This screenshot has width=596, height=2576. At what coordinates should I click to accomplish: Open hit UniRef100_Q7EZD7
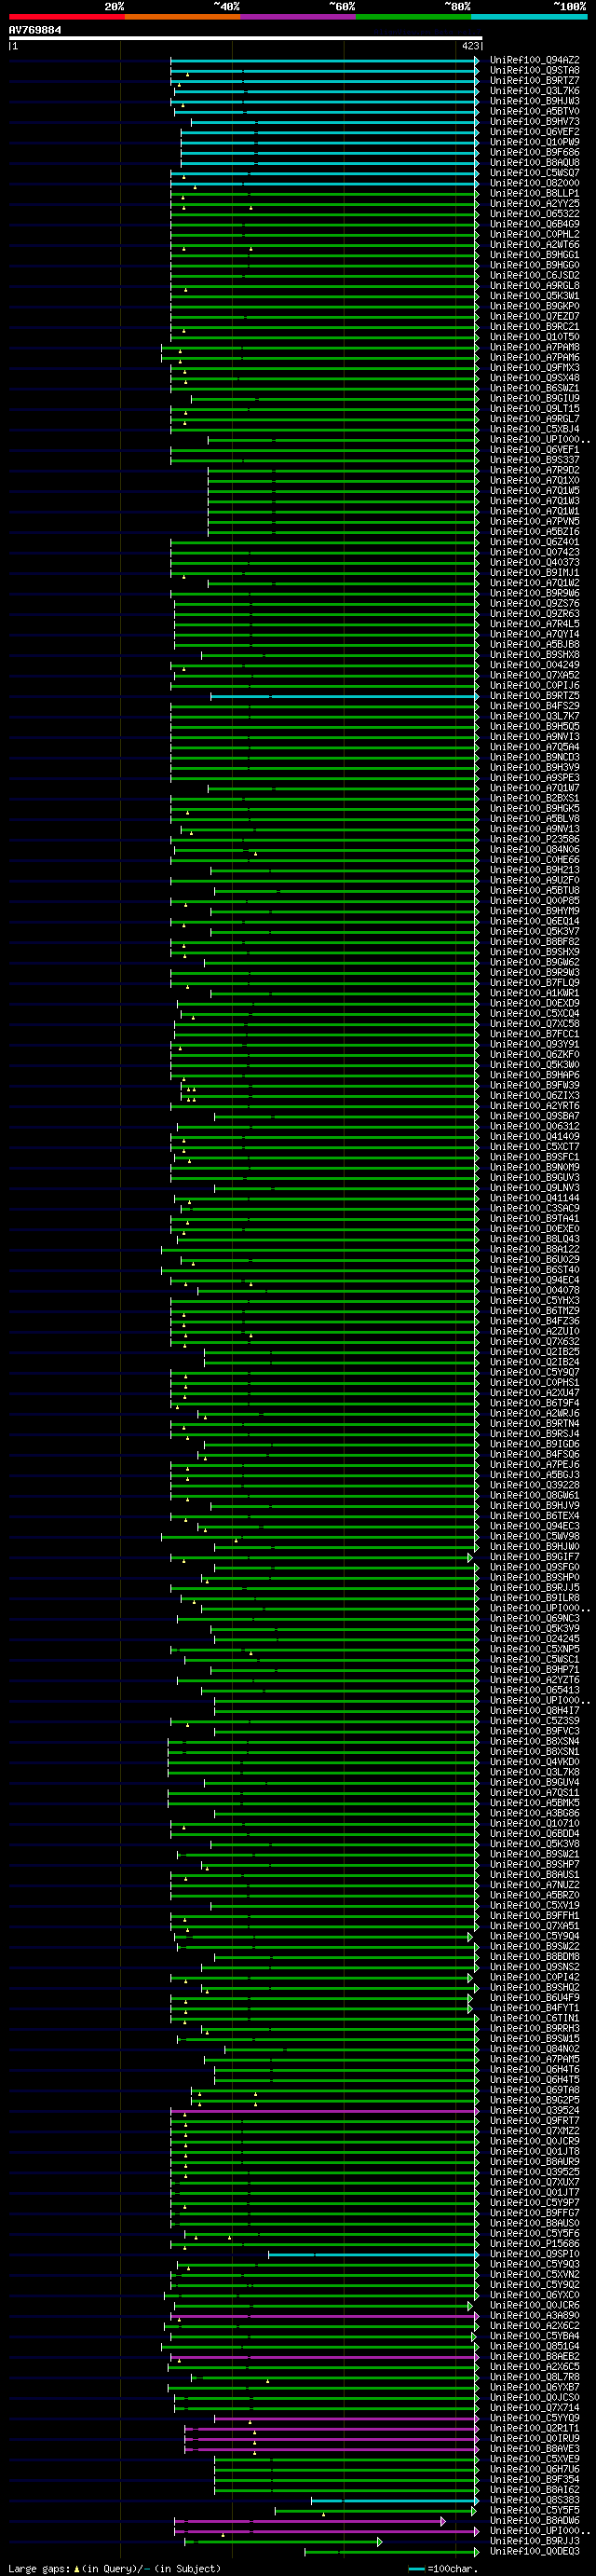point(534,317)
